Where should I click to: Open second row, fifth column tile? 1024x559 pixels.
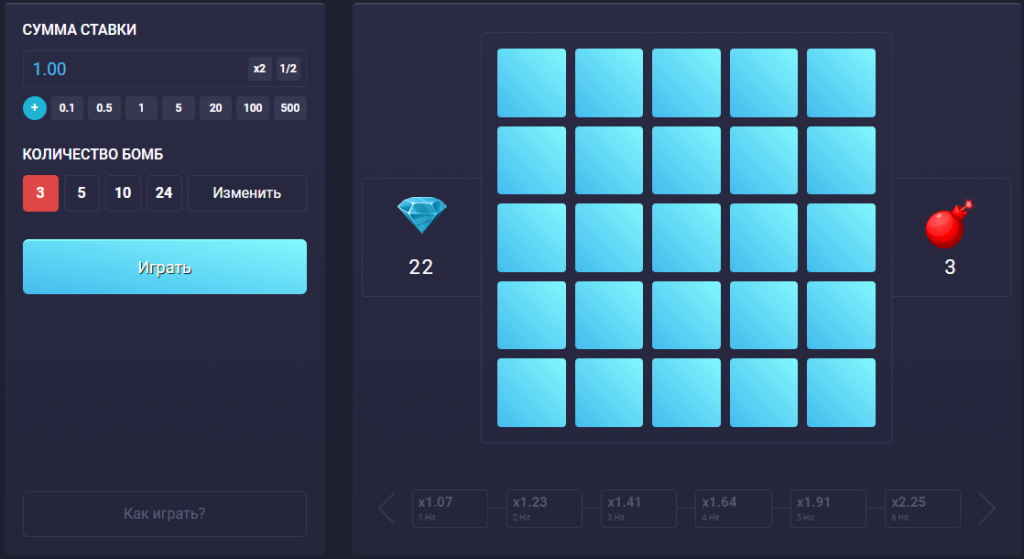[x=841, y=161]
